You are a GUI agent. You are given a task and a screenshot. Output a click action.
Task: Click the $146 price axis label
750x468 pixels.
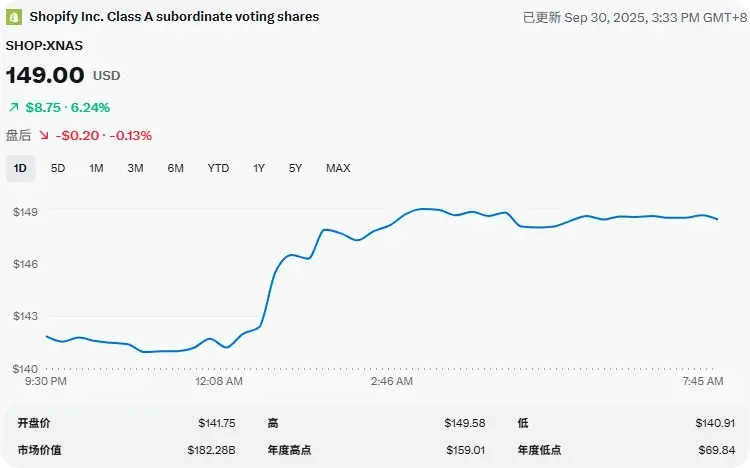pos(25,264)
